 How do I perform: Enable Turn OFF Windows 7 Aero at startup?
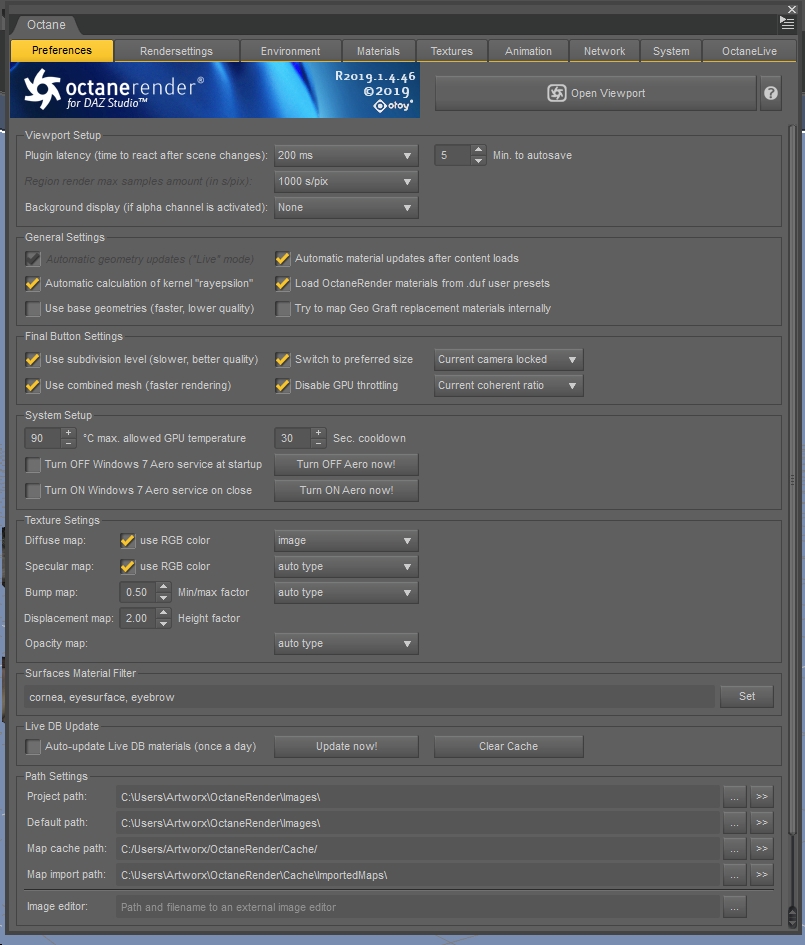pos(33,465)
